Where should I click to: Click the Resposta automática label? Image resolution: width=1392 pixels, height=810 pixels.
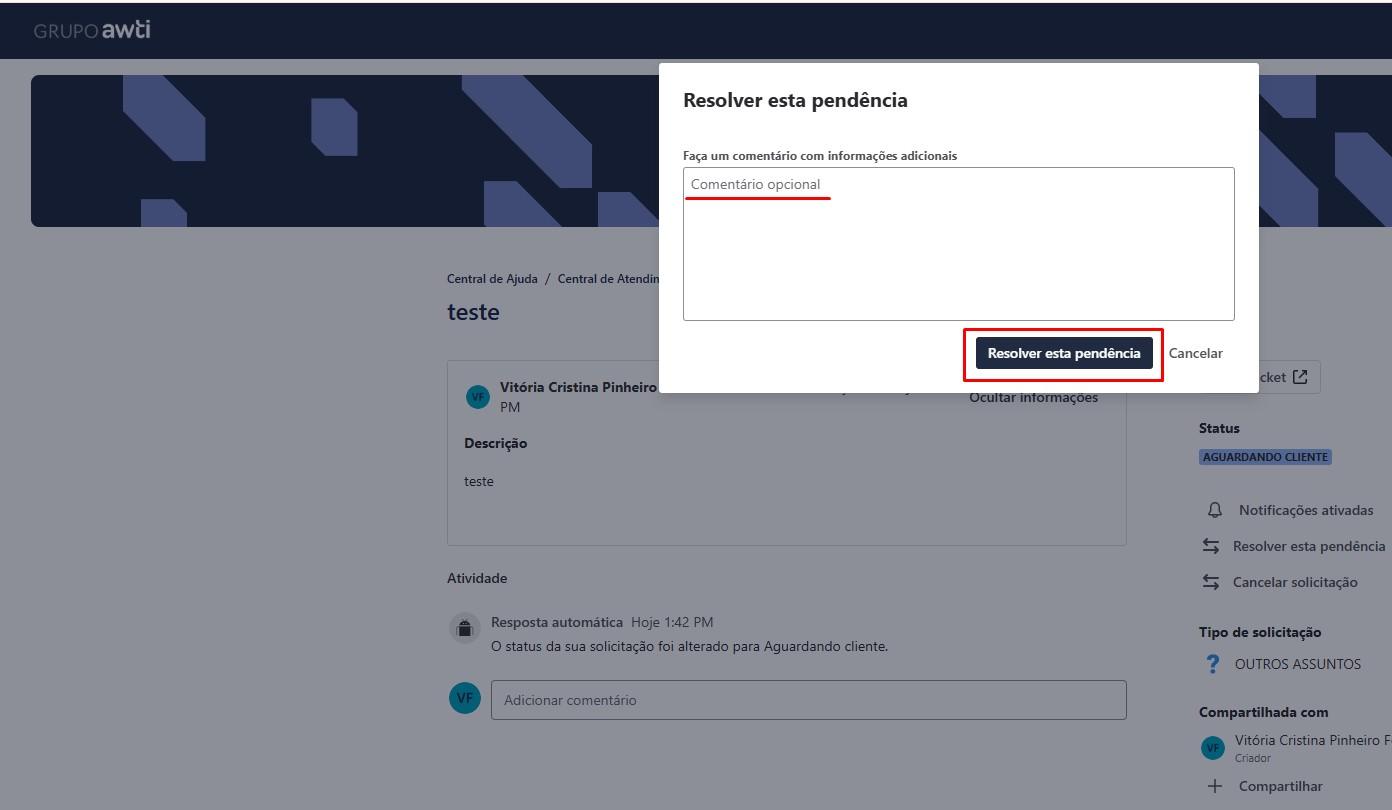pyautogui.click(x=557, y=622)
